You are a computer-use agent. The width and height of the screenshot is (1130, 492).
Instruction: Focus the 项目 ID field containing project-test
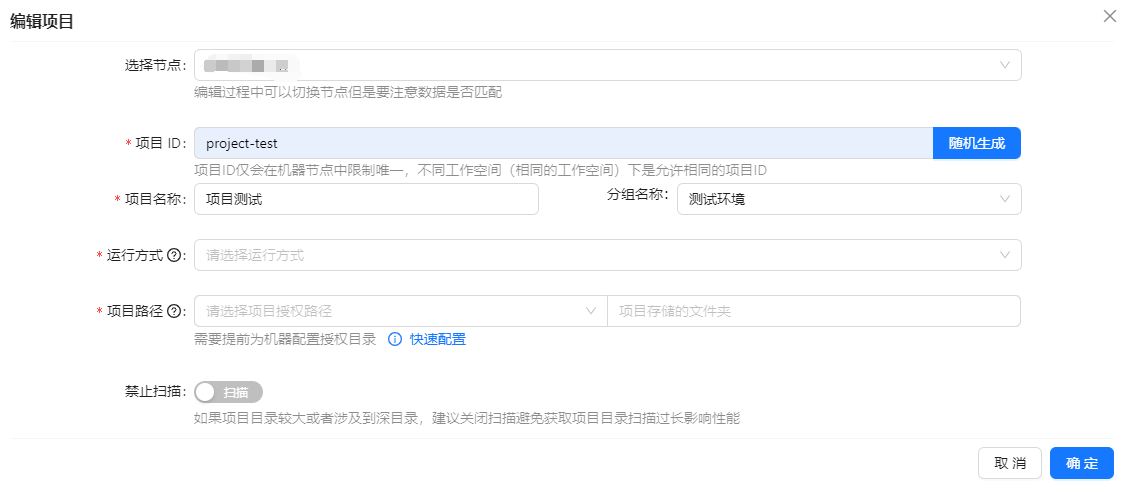(560, 143)
